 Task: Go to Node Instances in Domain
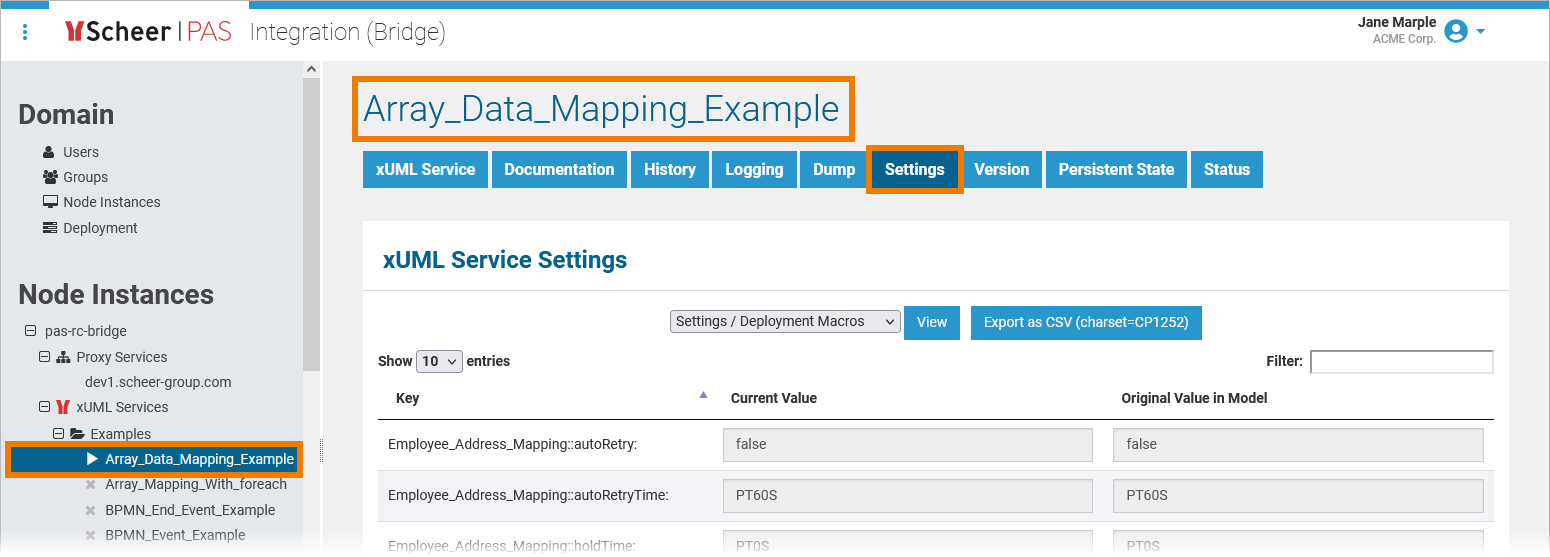pos(111,202)
